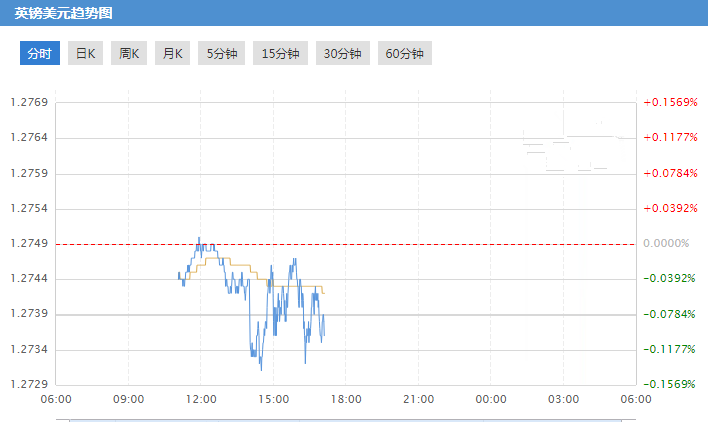Click the 1.2769 price axis label
708x422 pixels.
tap(28, 102)
